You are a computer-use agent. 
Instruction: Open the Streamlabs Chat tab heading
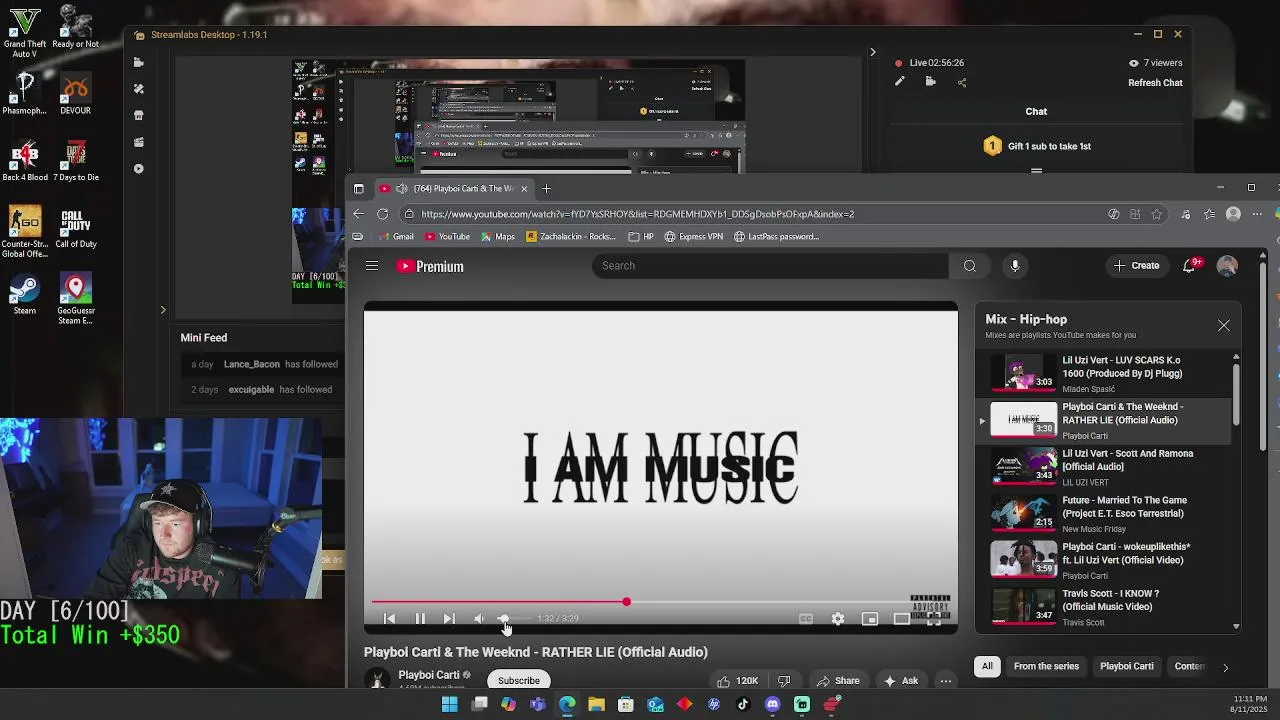pyautogui.click(x=1036, y=112)
